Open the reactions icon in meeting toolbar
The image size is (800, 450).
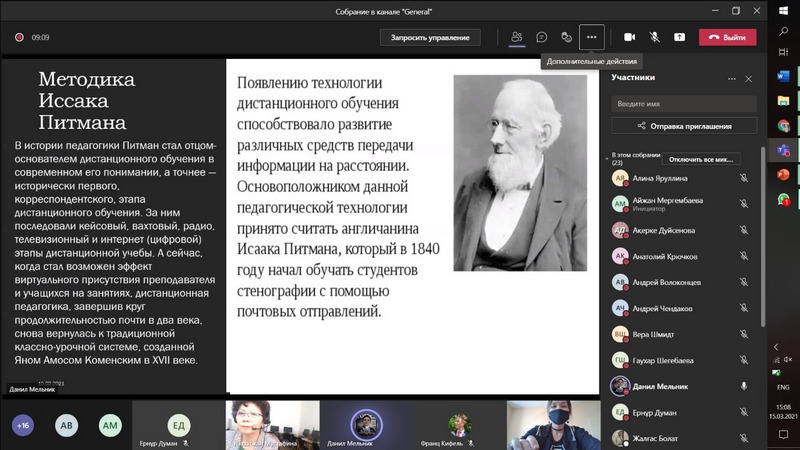(566, 37)
